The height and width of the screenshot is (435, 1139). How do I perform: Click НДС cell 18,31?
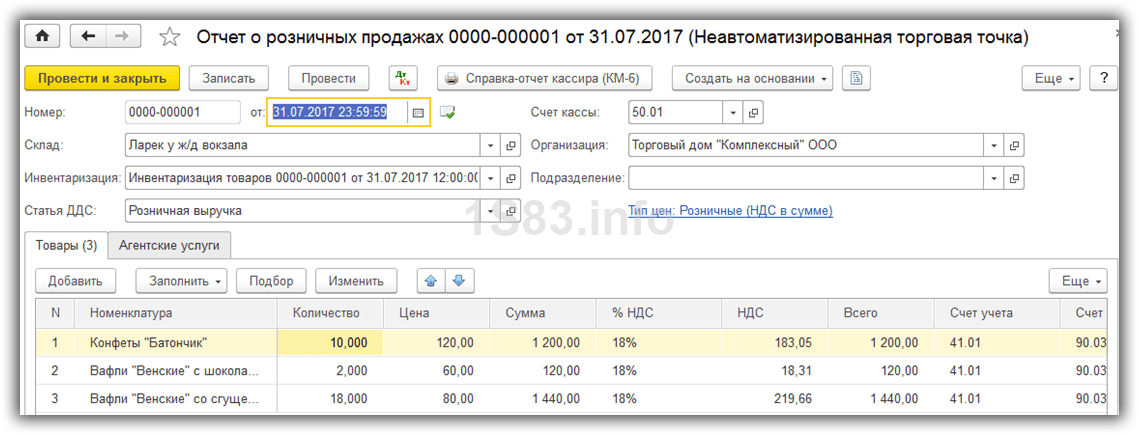tap(774, 370)
